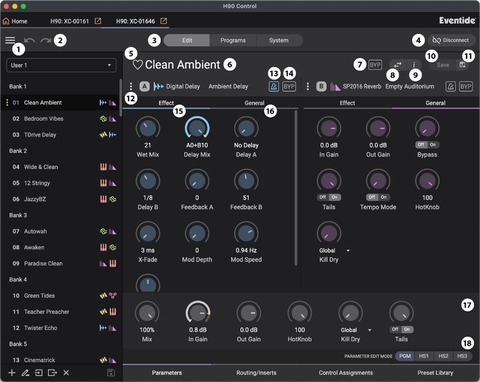Swap algorithms A and B icon
Image resolution: width=480 pixels, height=382 pixels.
coord(398,65)
